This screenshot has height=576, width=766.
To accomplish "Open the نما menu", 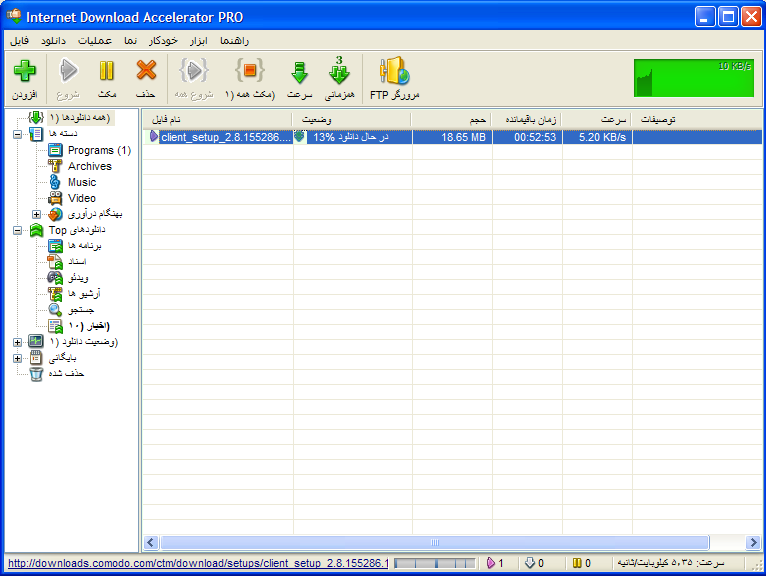I will [x=130, y=41].
